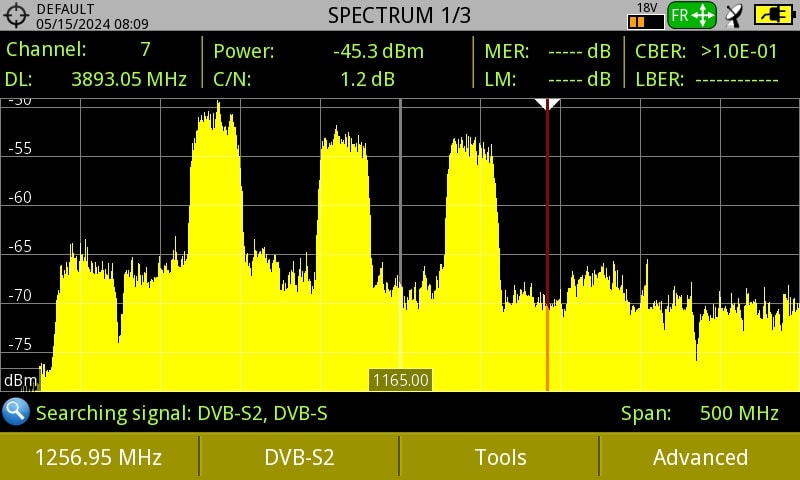Tap the -75 level axis label

tap(20, 344)
